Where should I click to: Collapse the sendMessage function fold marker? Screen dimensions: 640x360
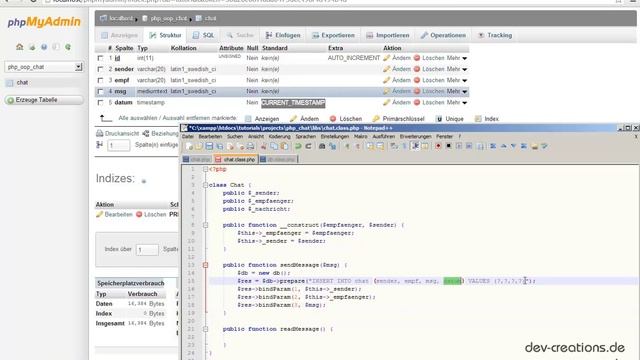pyautogui.click(x=205, y=265)
